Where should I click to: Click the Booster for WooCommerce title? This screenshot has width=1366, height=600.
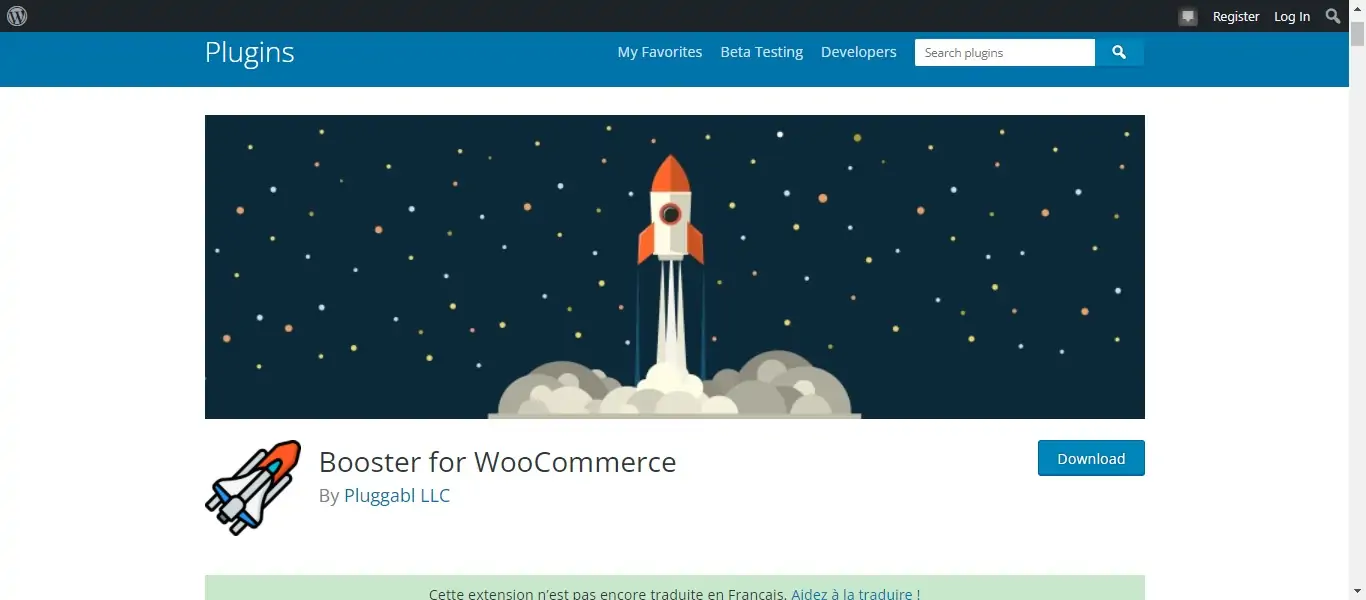click(498, 462)
